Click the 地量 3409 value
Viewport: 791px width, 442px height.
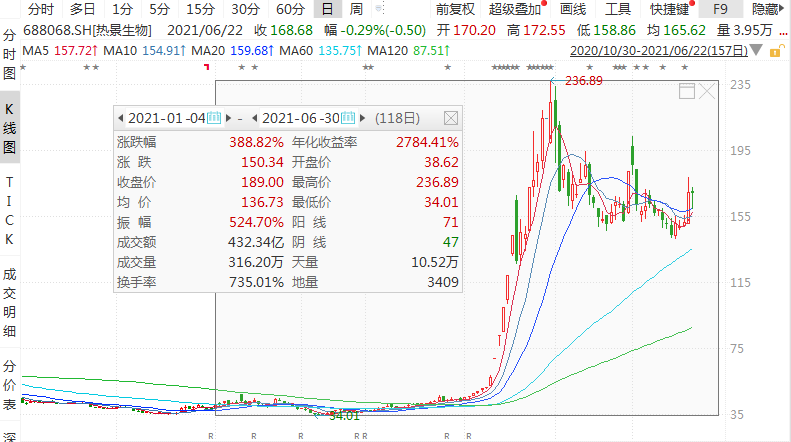click(x=443, y=282)
